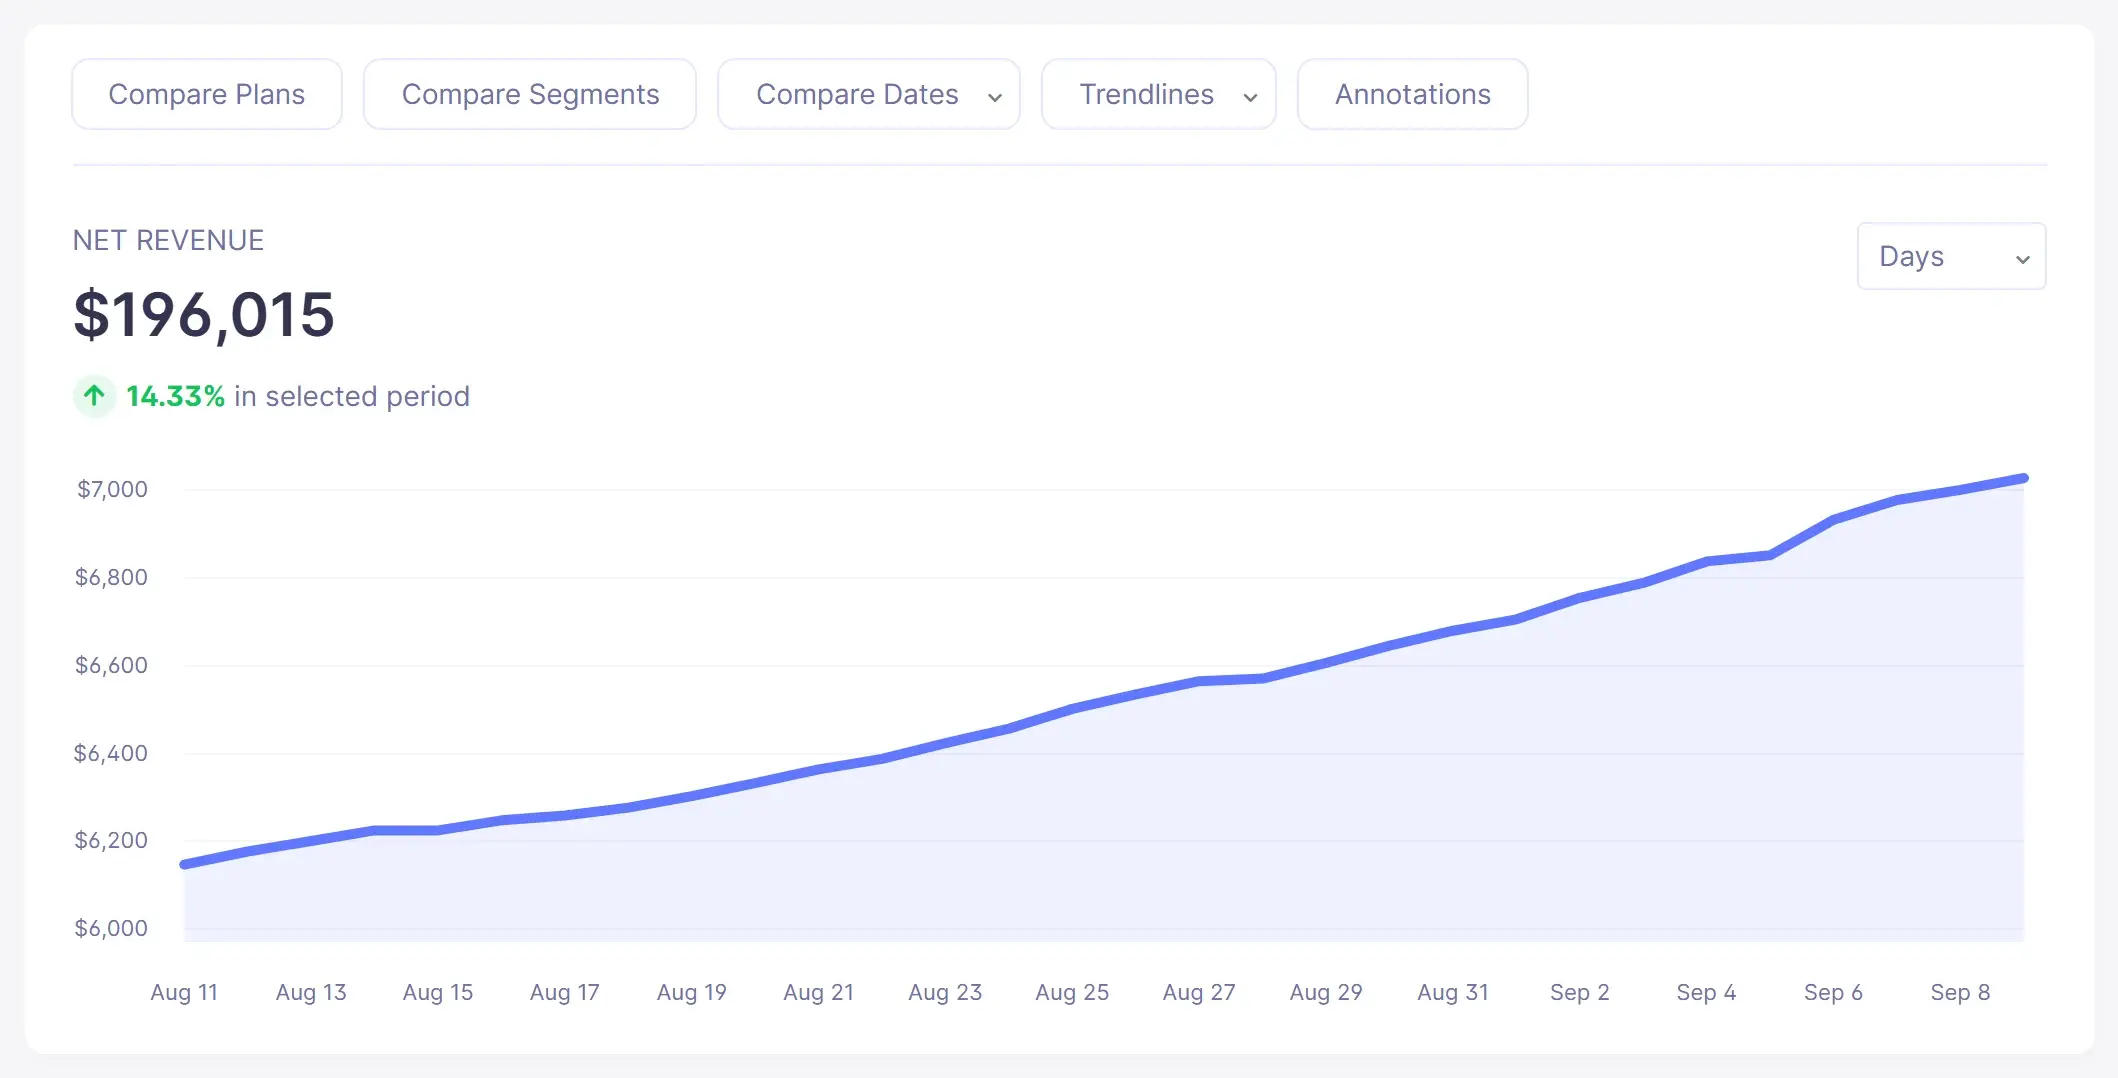Click the green up-arrow growth icon
The height and width of the screenshot is (1078, 2118).
[x=95, y=396]
